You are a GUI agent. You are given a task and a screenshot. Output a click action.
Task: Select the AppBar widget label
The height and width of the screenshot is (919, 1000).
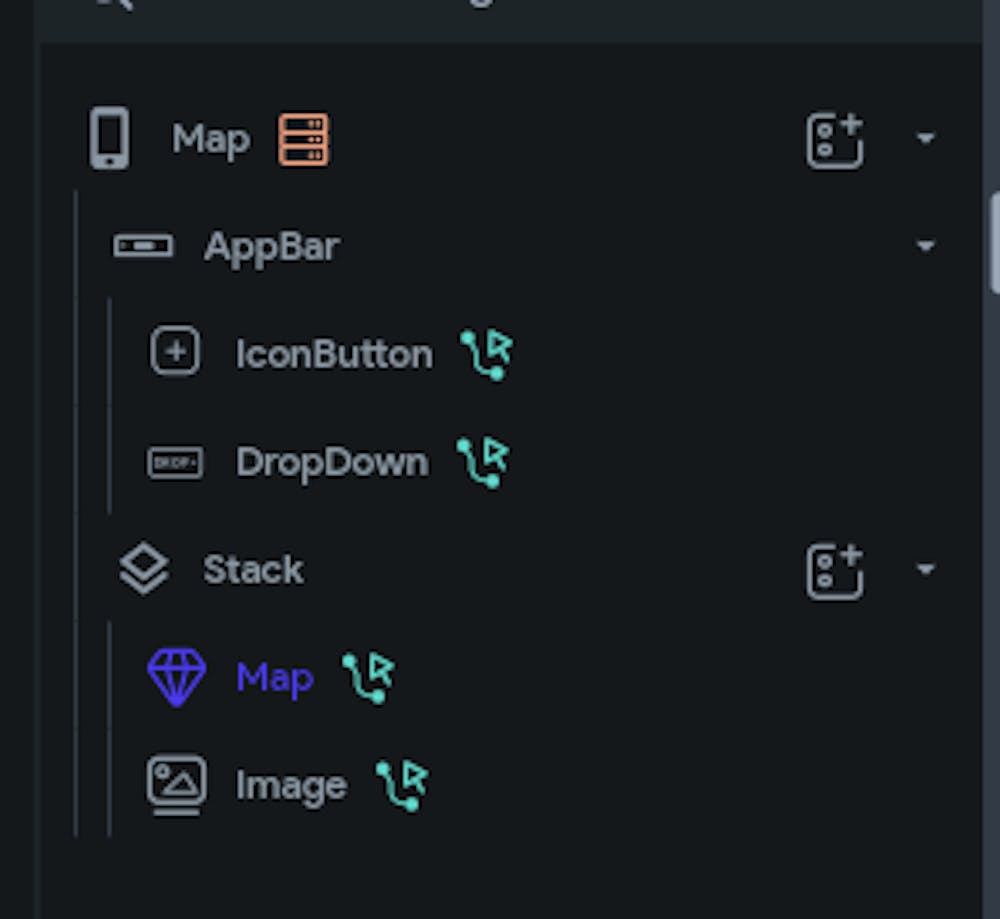271,246
